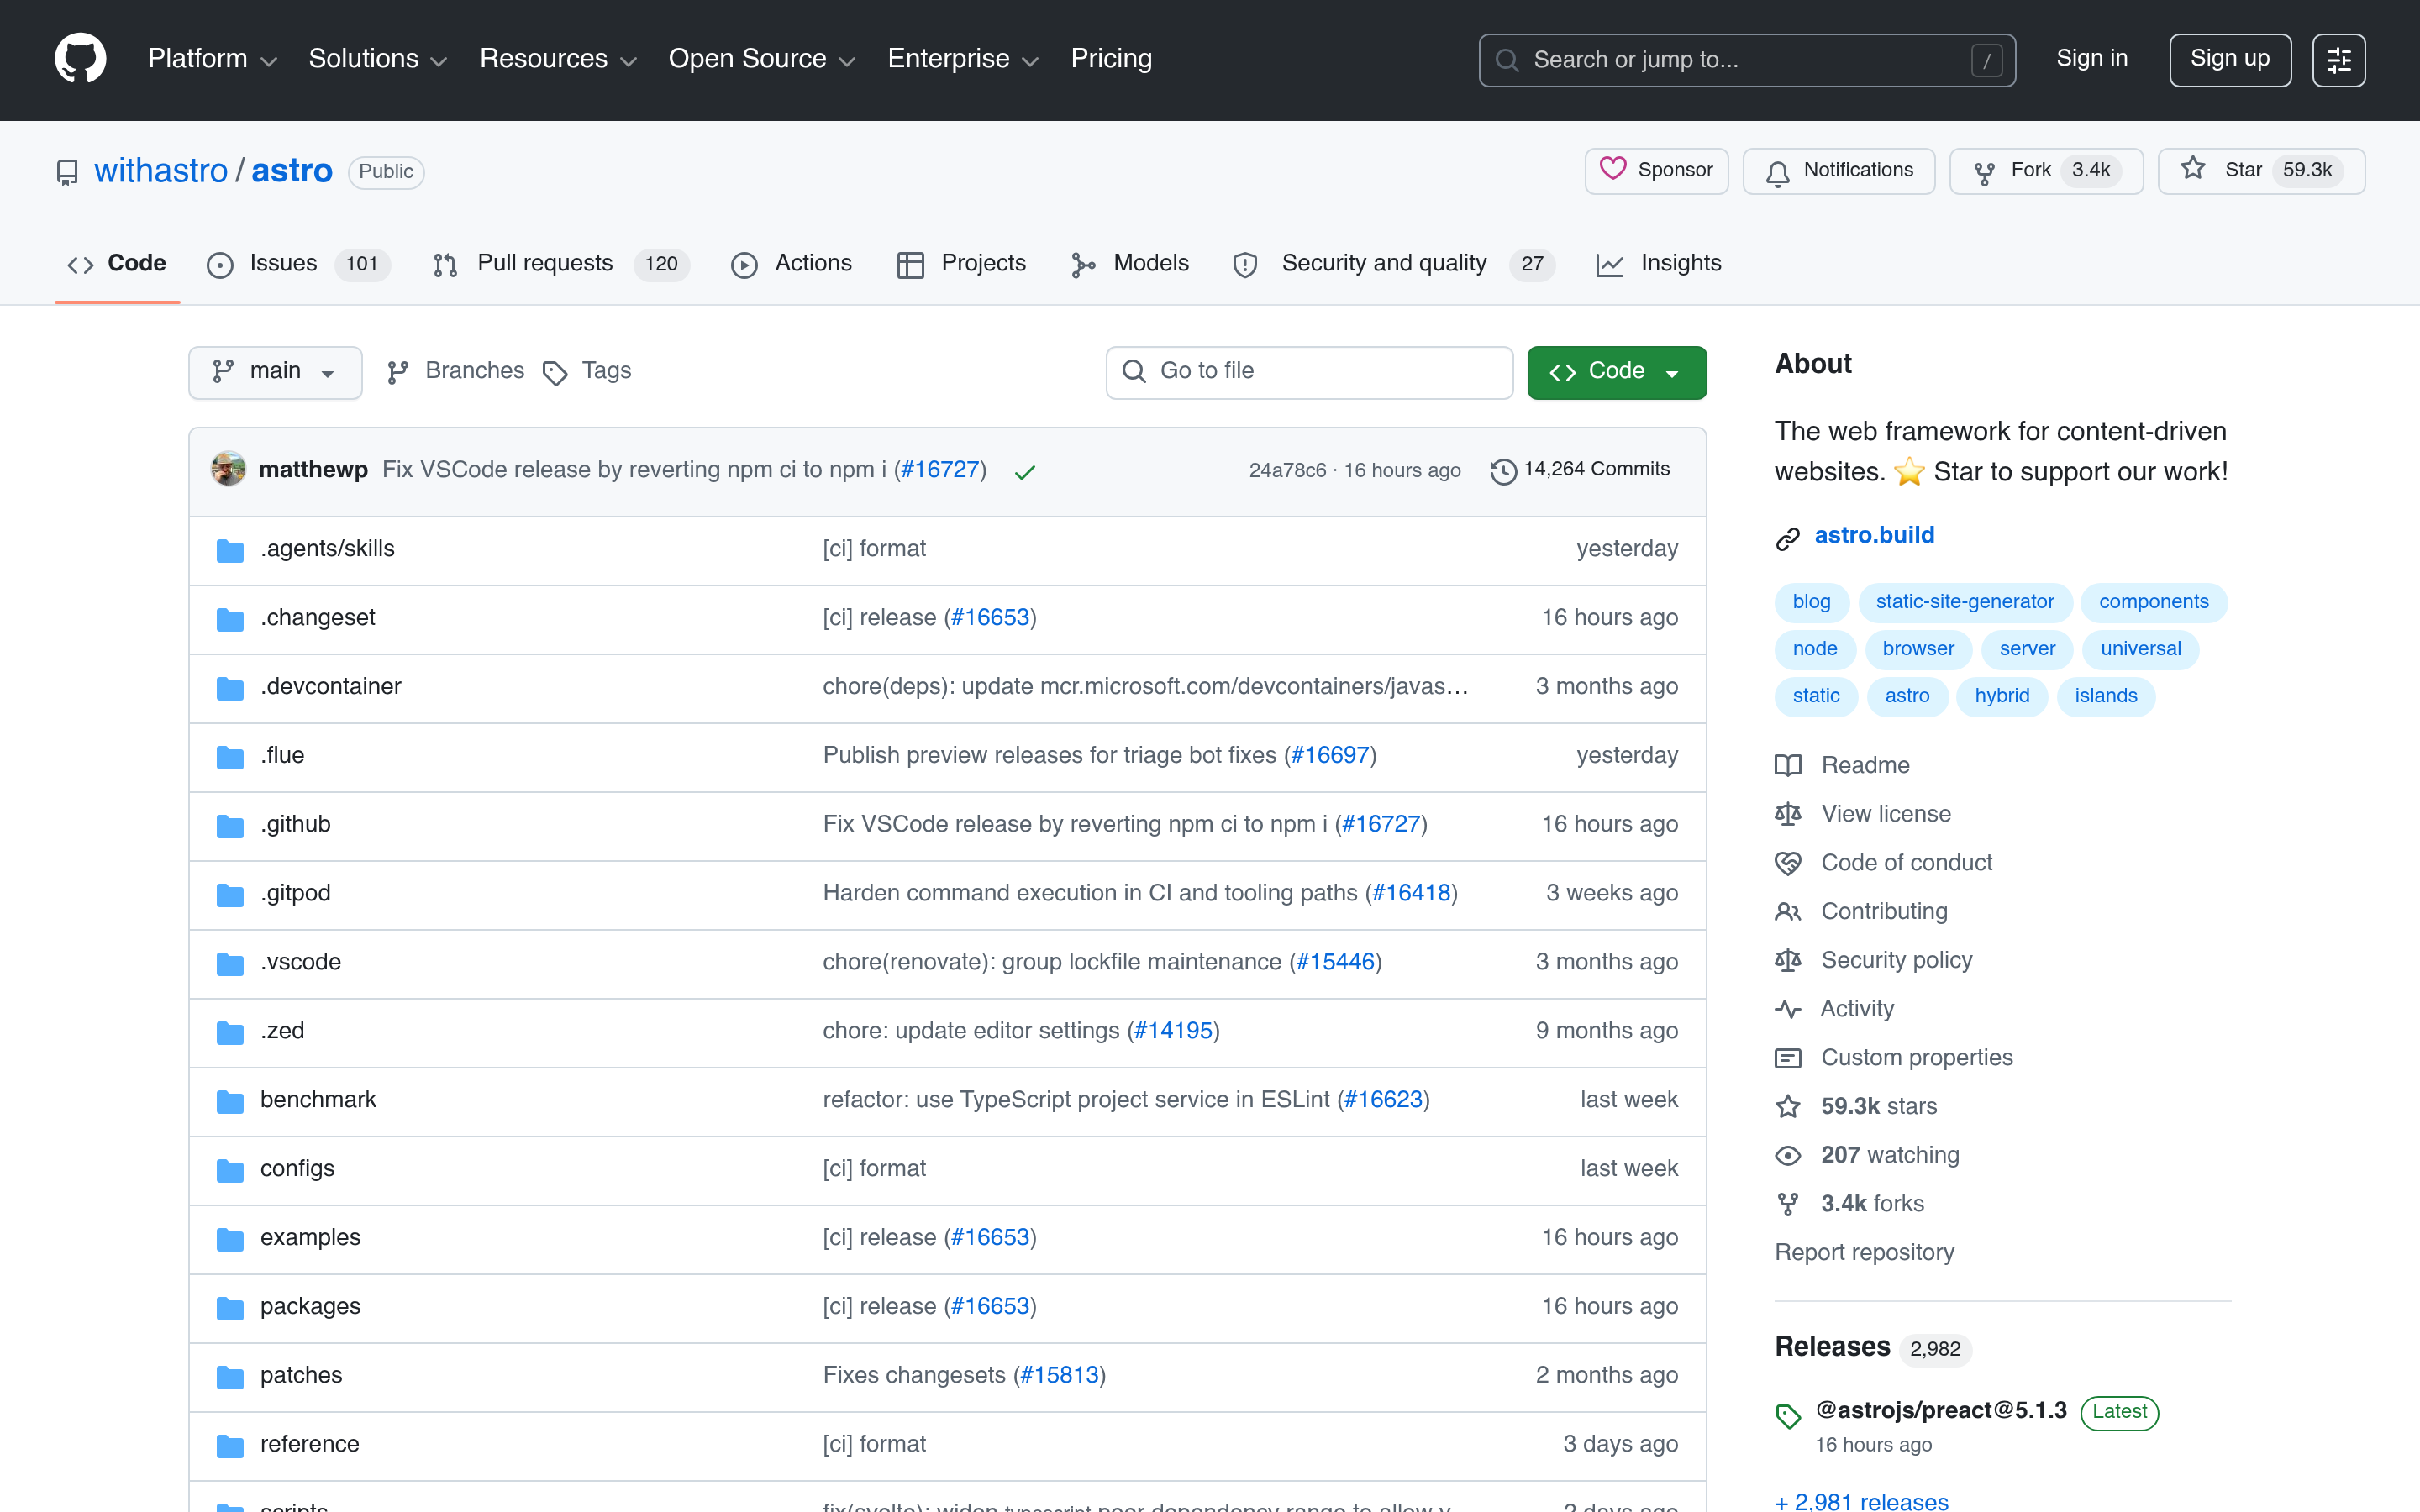Open the 14,264 Commits link

(1580, 470)
